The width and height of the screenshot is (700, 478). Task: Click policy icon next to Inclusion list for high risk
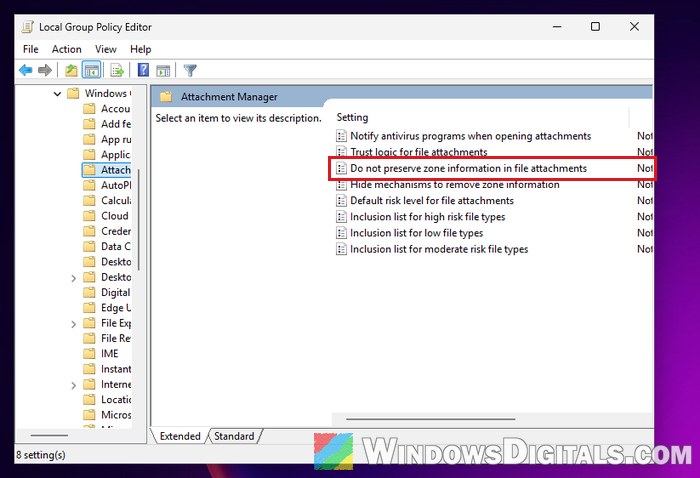click(341, 217)
